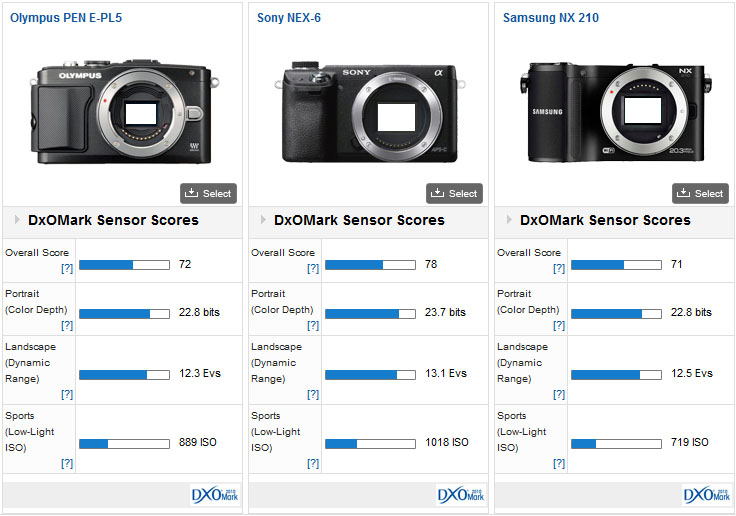Click the Sony NEX-6 Overall Score bar
This screenshot has width=736, height=516.
pos(369,265)
